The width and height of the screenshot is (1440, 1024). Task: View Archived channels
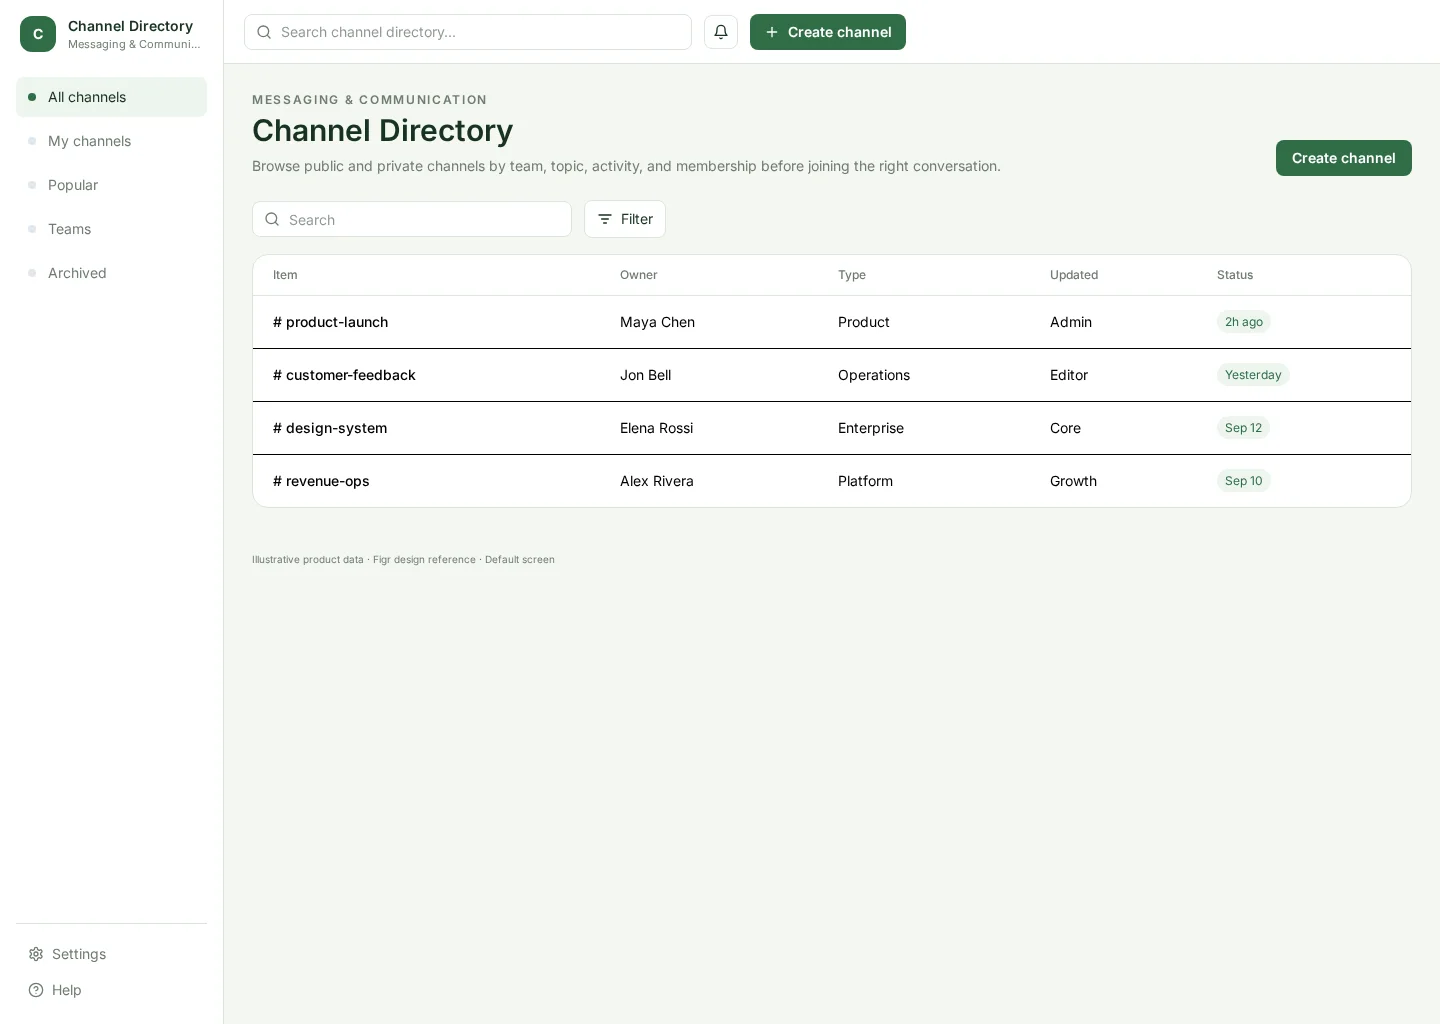click(111, 273)
